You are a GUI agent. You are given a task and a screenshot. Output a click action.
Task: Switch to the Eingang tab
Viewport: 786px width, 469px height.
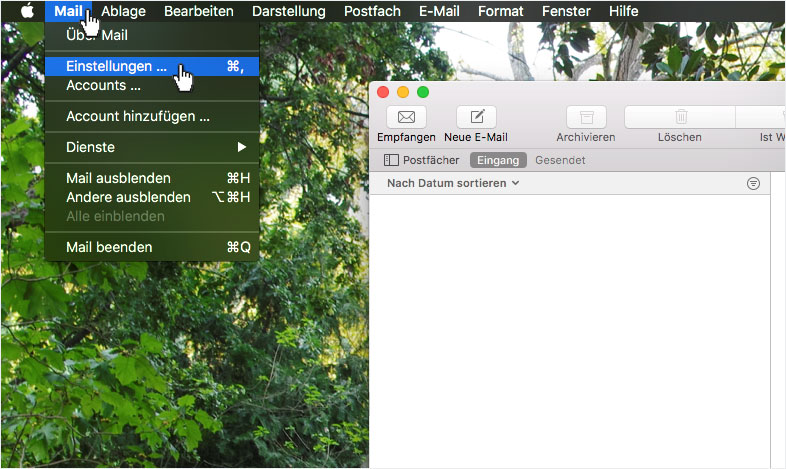coord(498,160)
